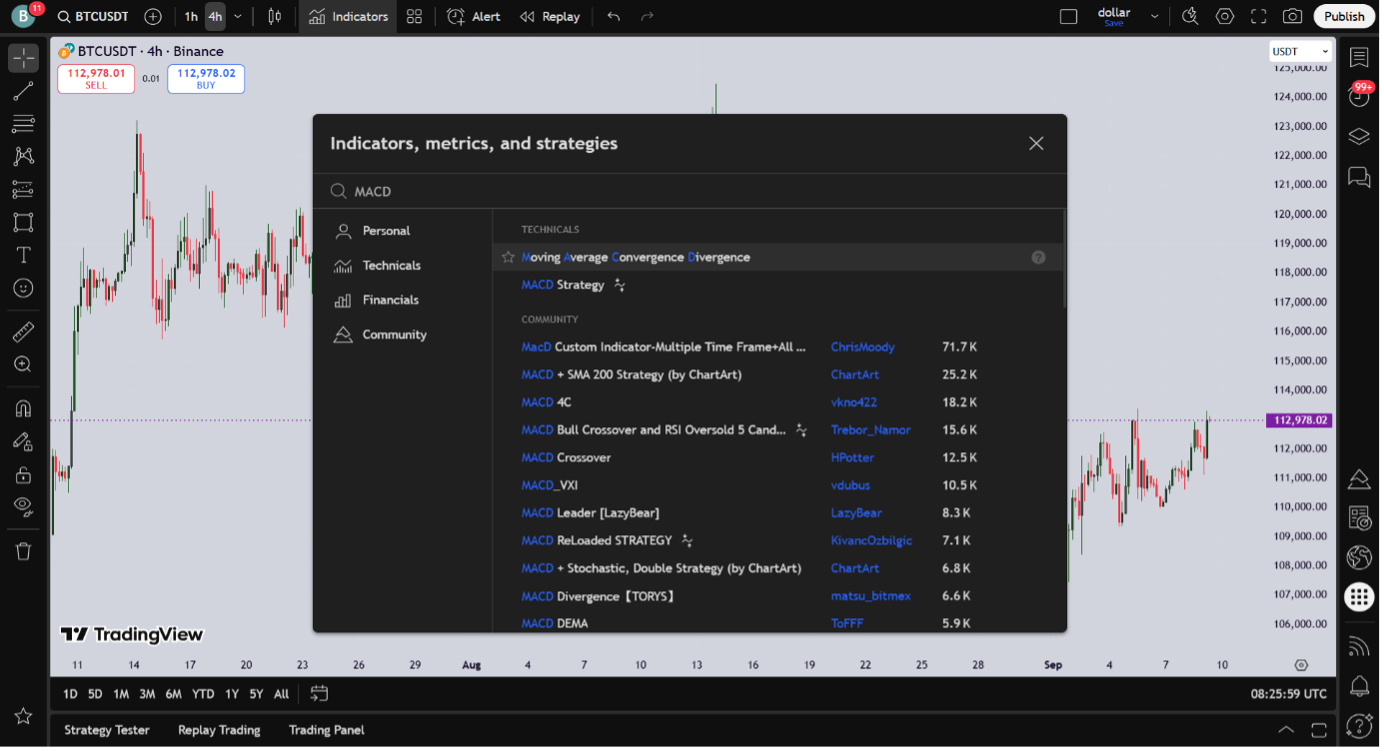Select the Community category
The height and width of the screenshot is (751, 1384).
pyautogui.click(x=394, y=335)
